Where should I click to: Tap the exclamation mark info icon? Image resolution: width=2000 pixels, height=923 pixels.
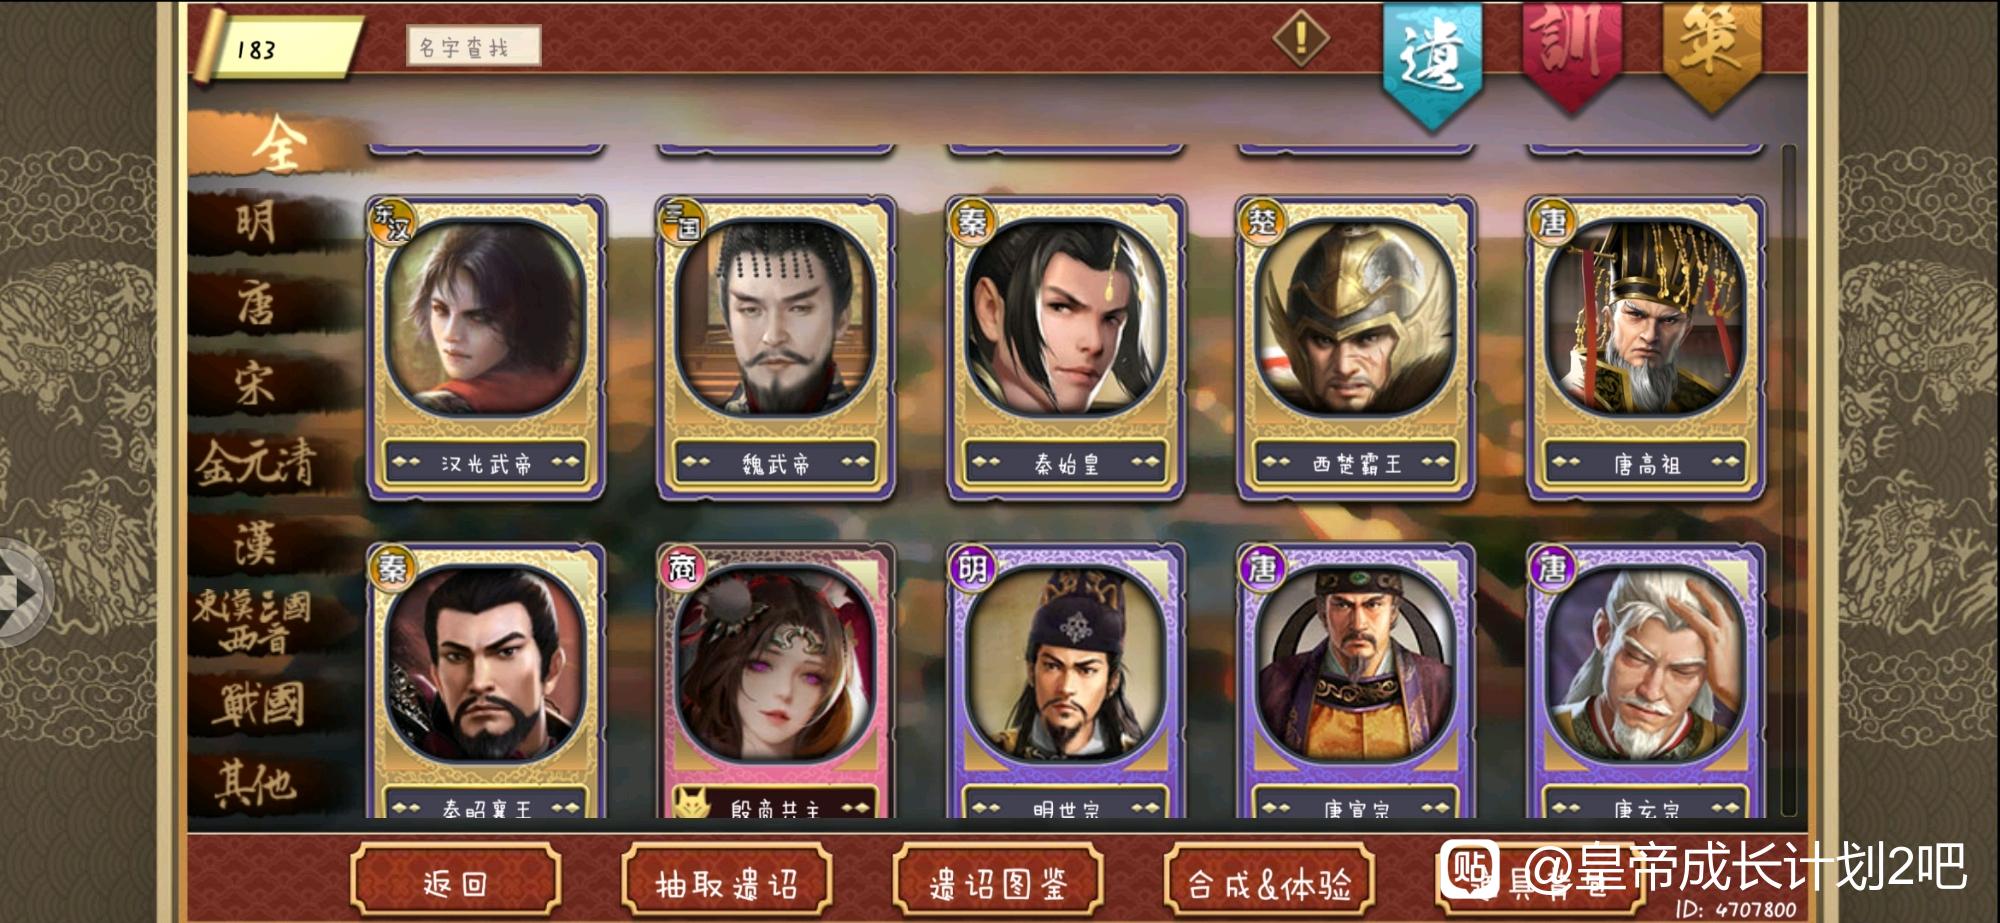1300,39
